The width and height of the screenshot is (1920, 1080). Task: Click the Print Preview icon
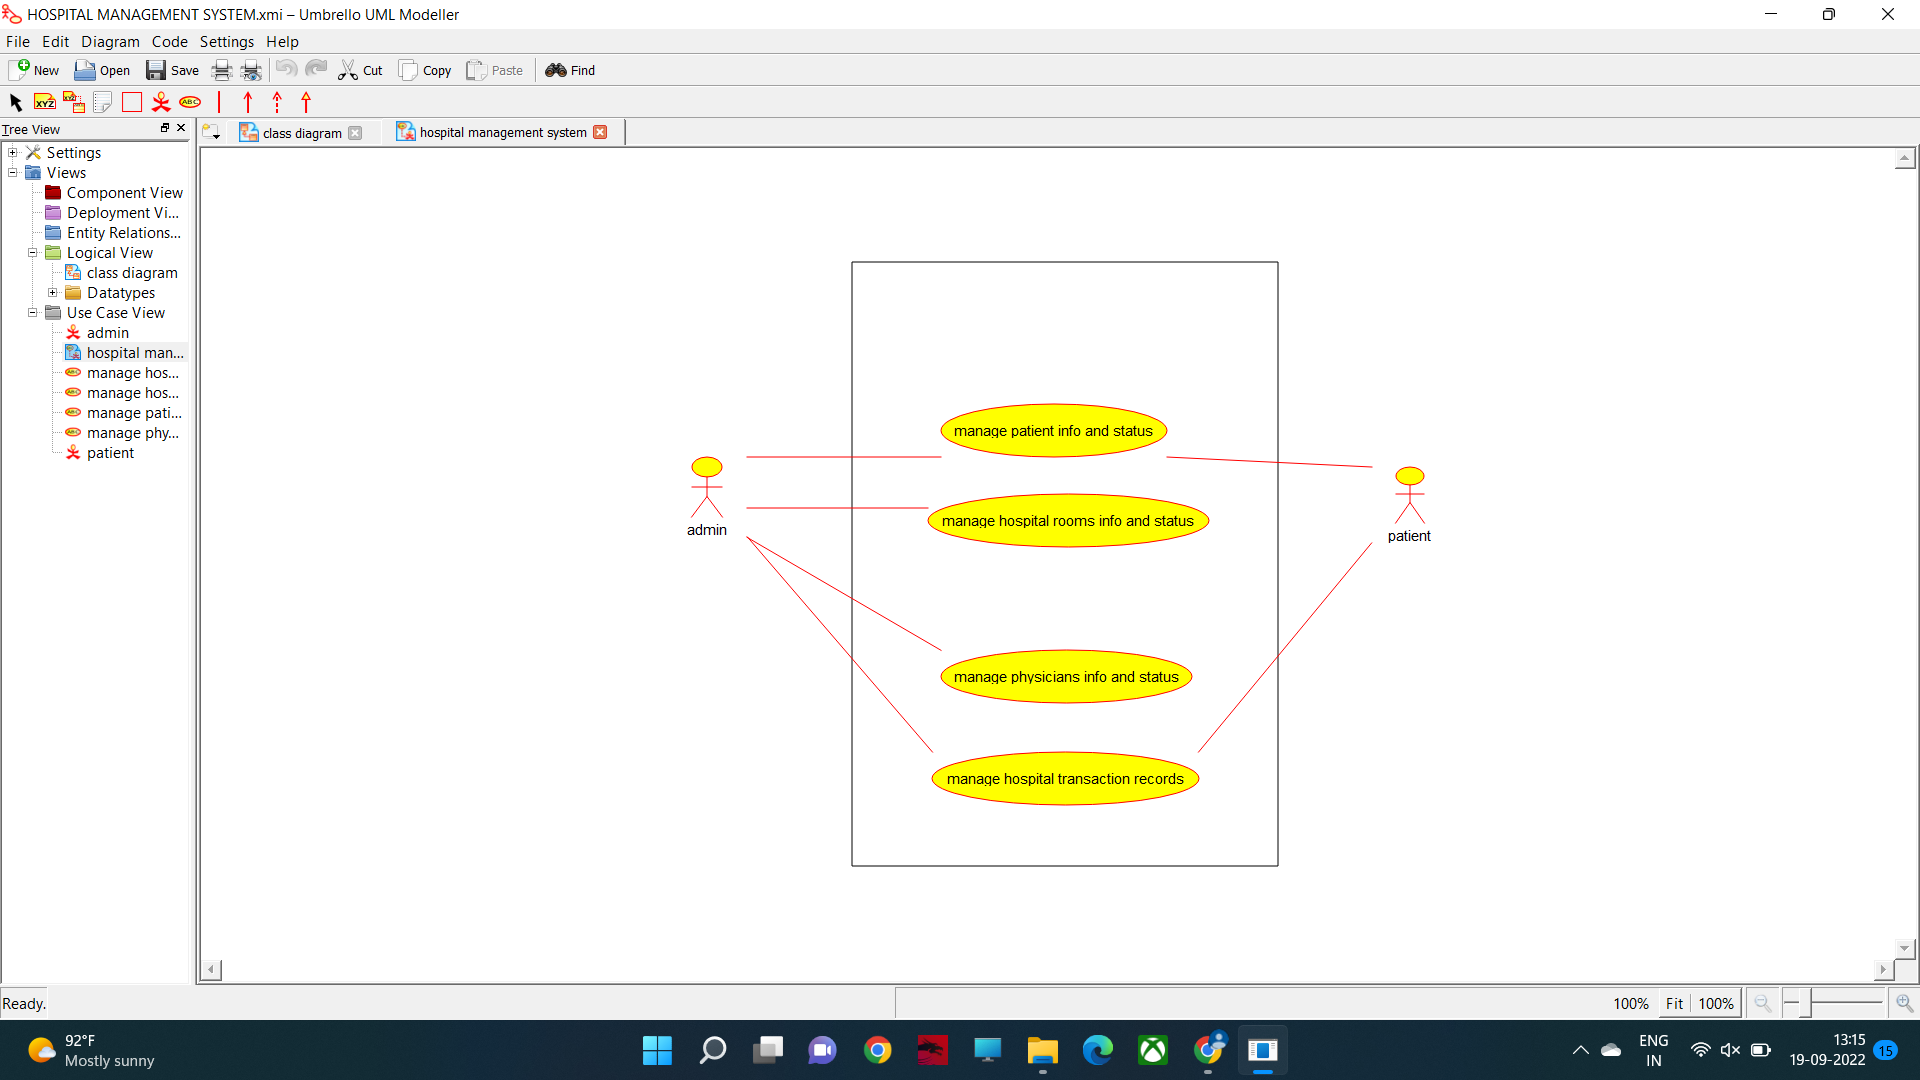point(251,70)
